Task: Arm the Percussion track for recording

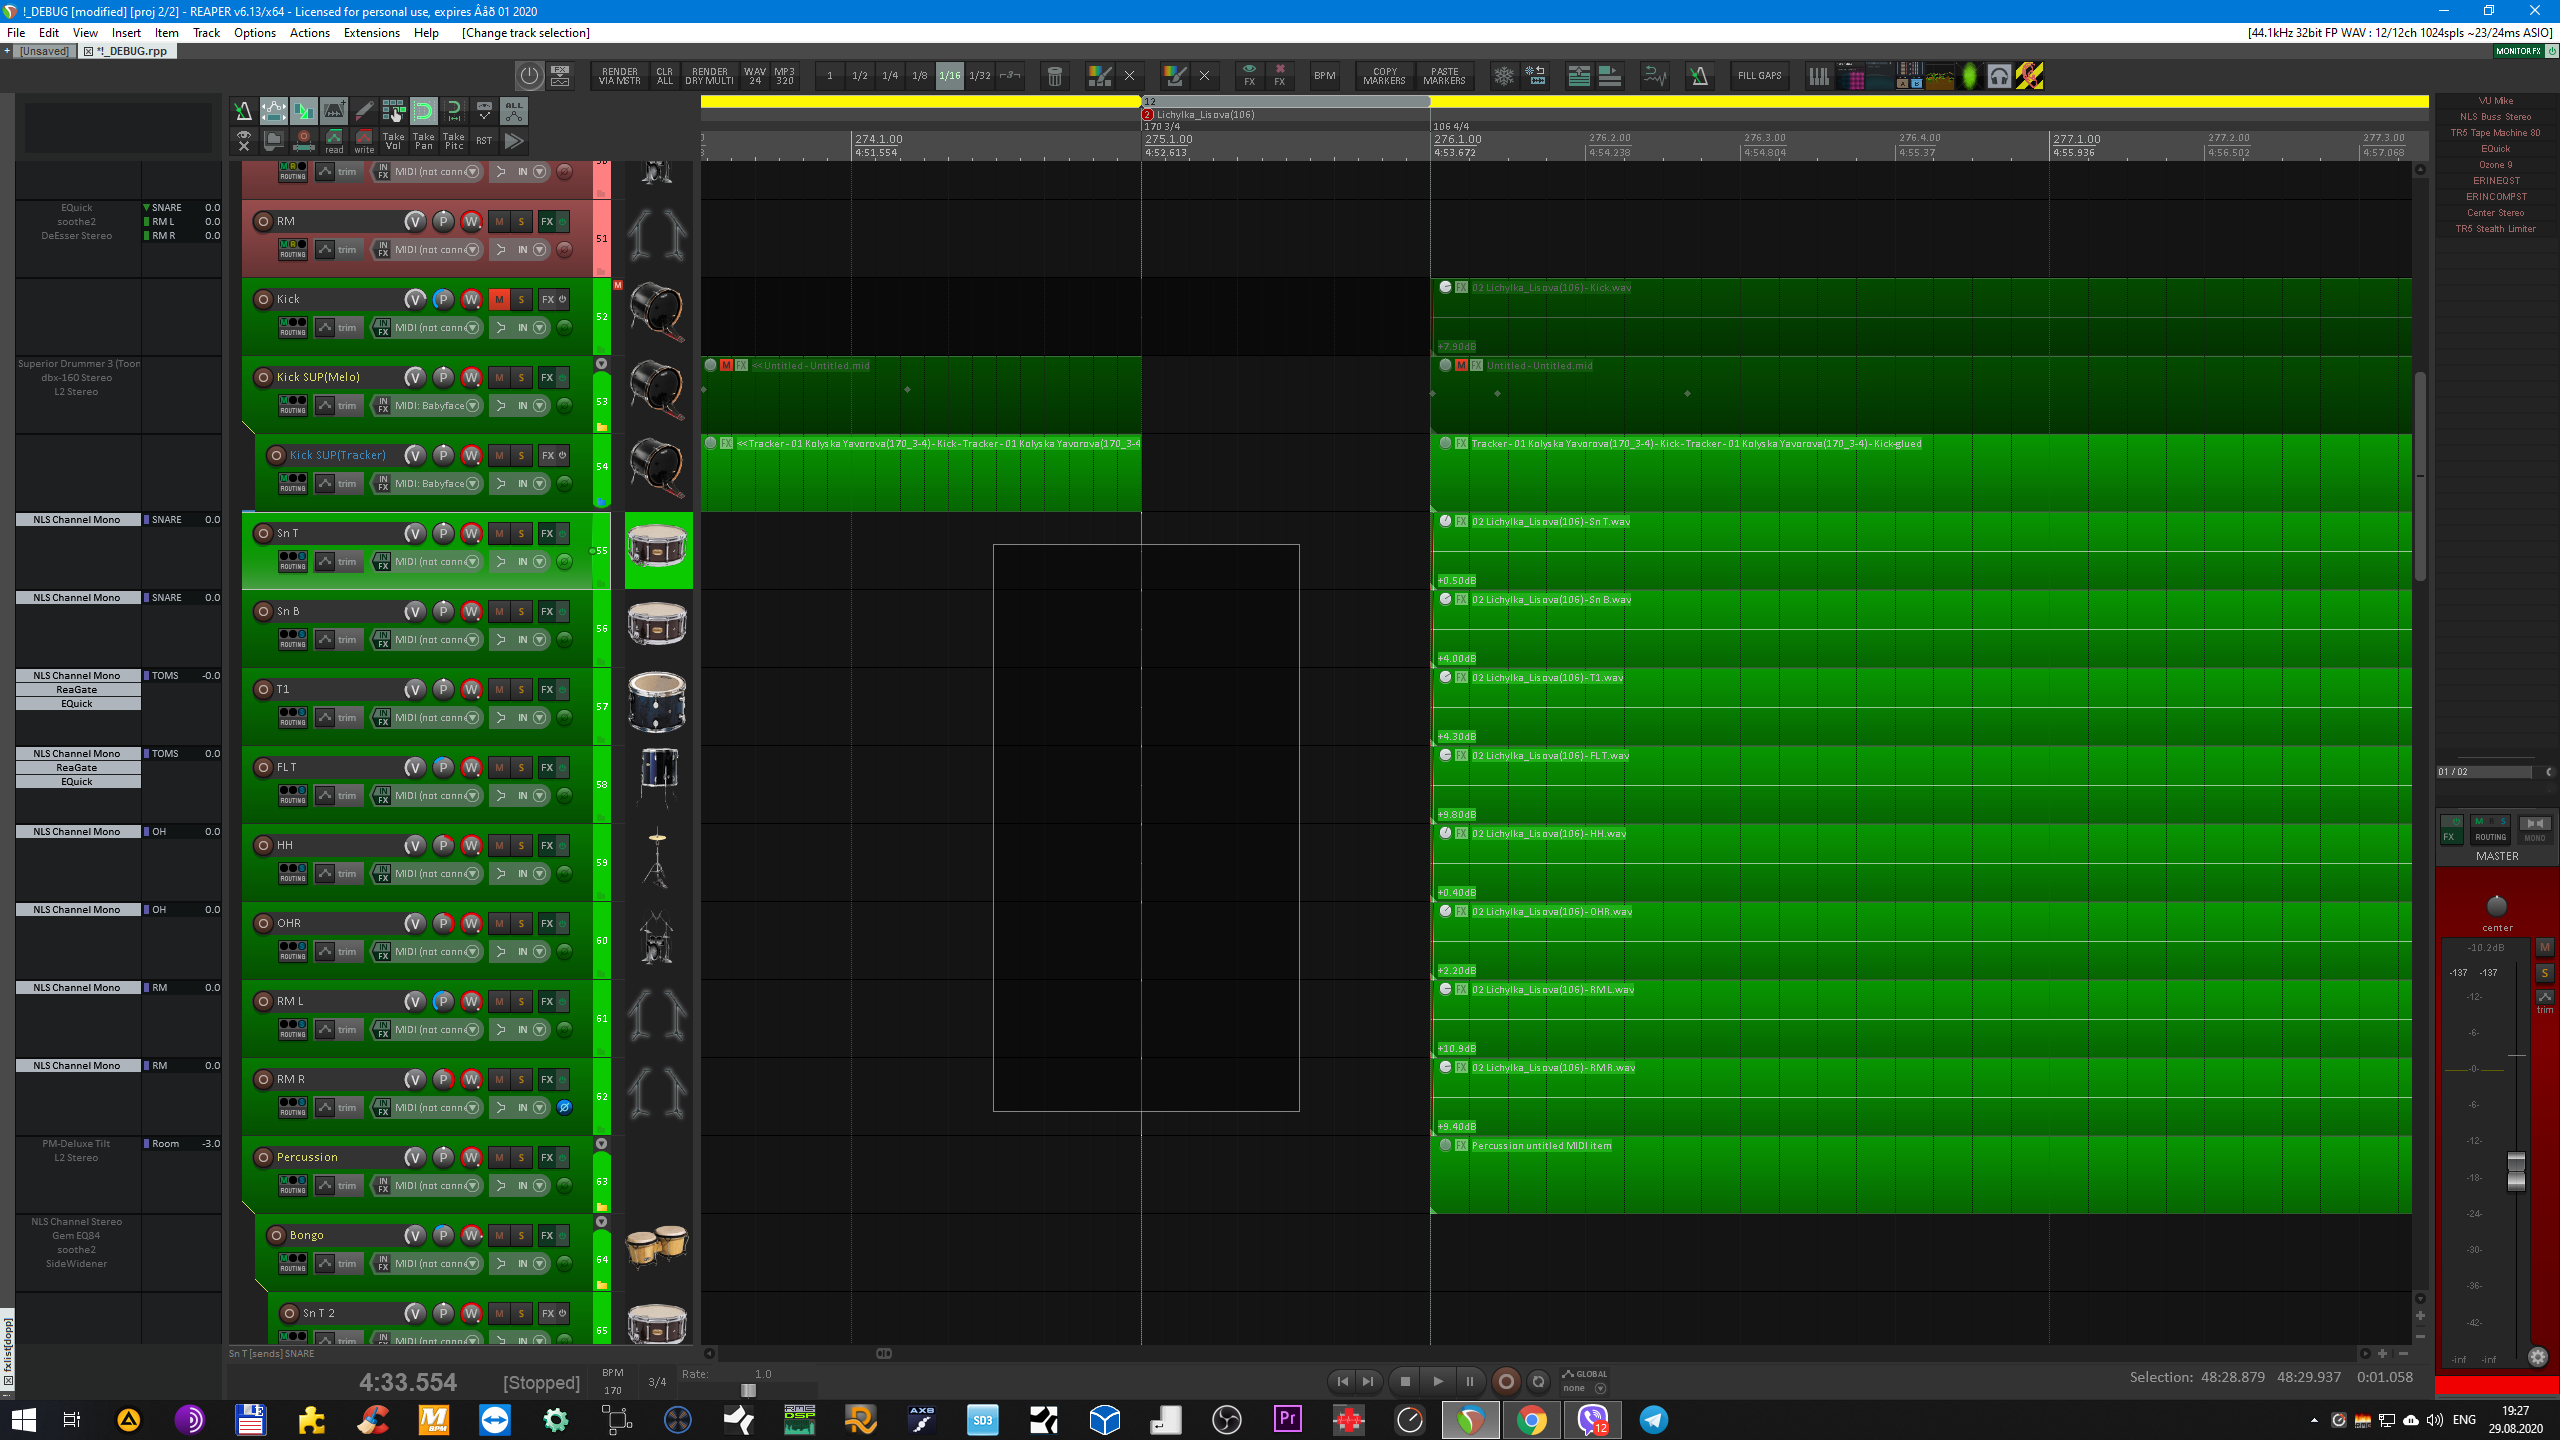Action: pyautogui.click(x=263, y=1157)
